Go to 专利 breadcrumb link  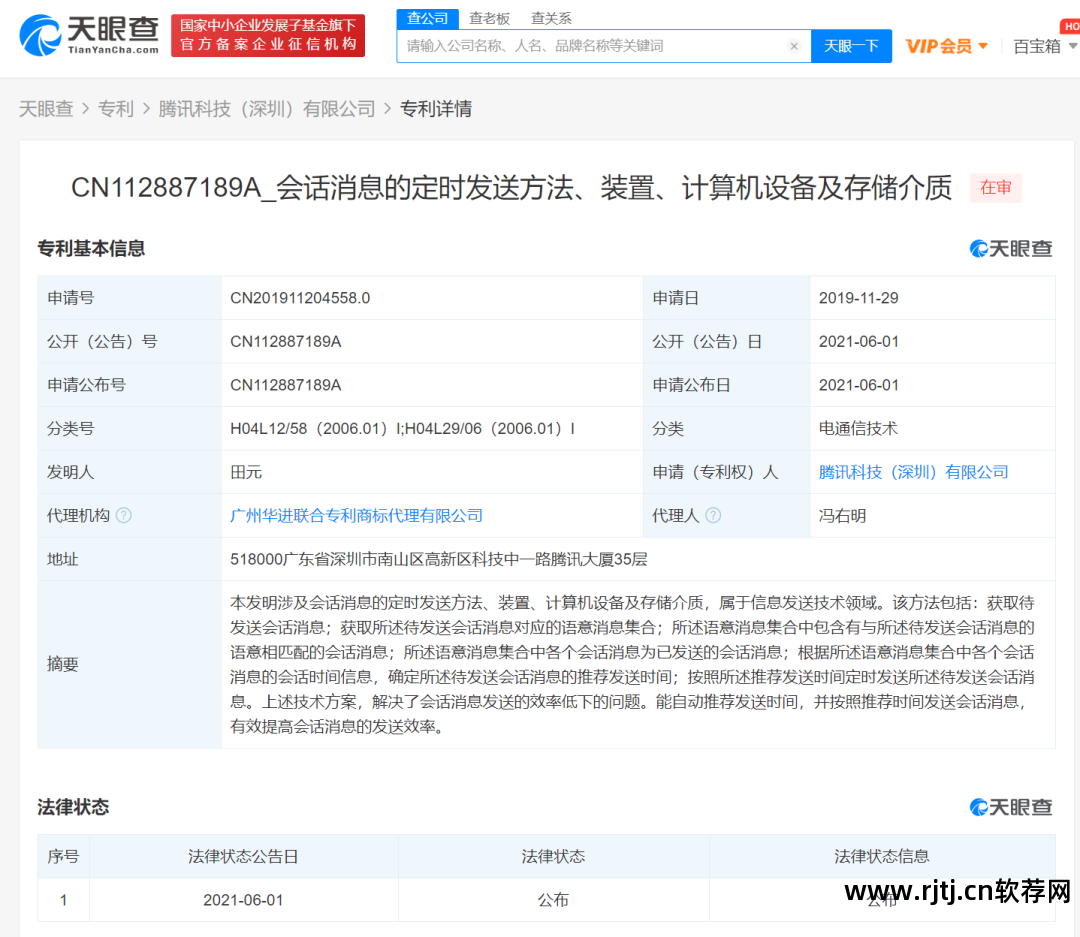116,109
